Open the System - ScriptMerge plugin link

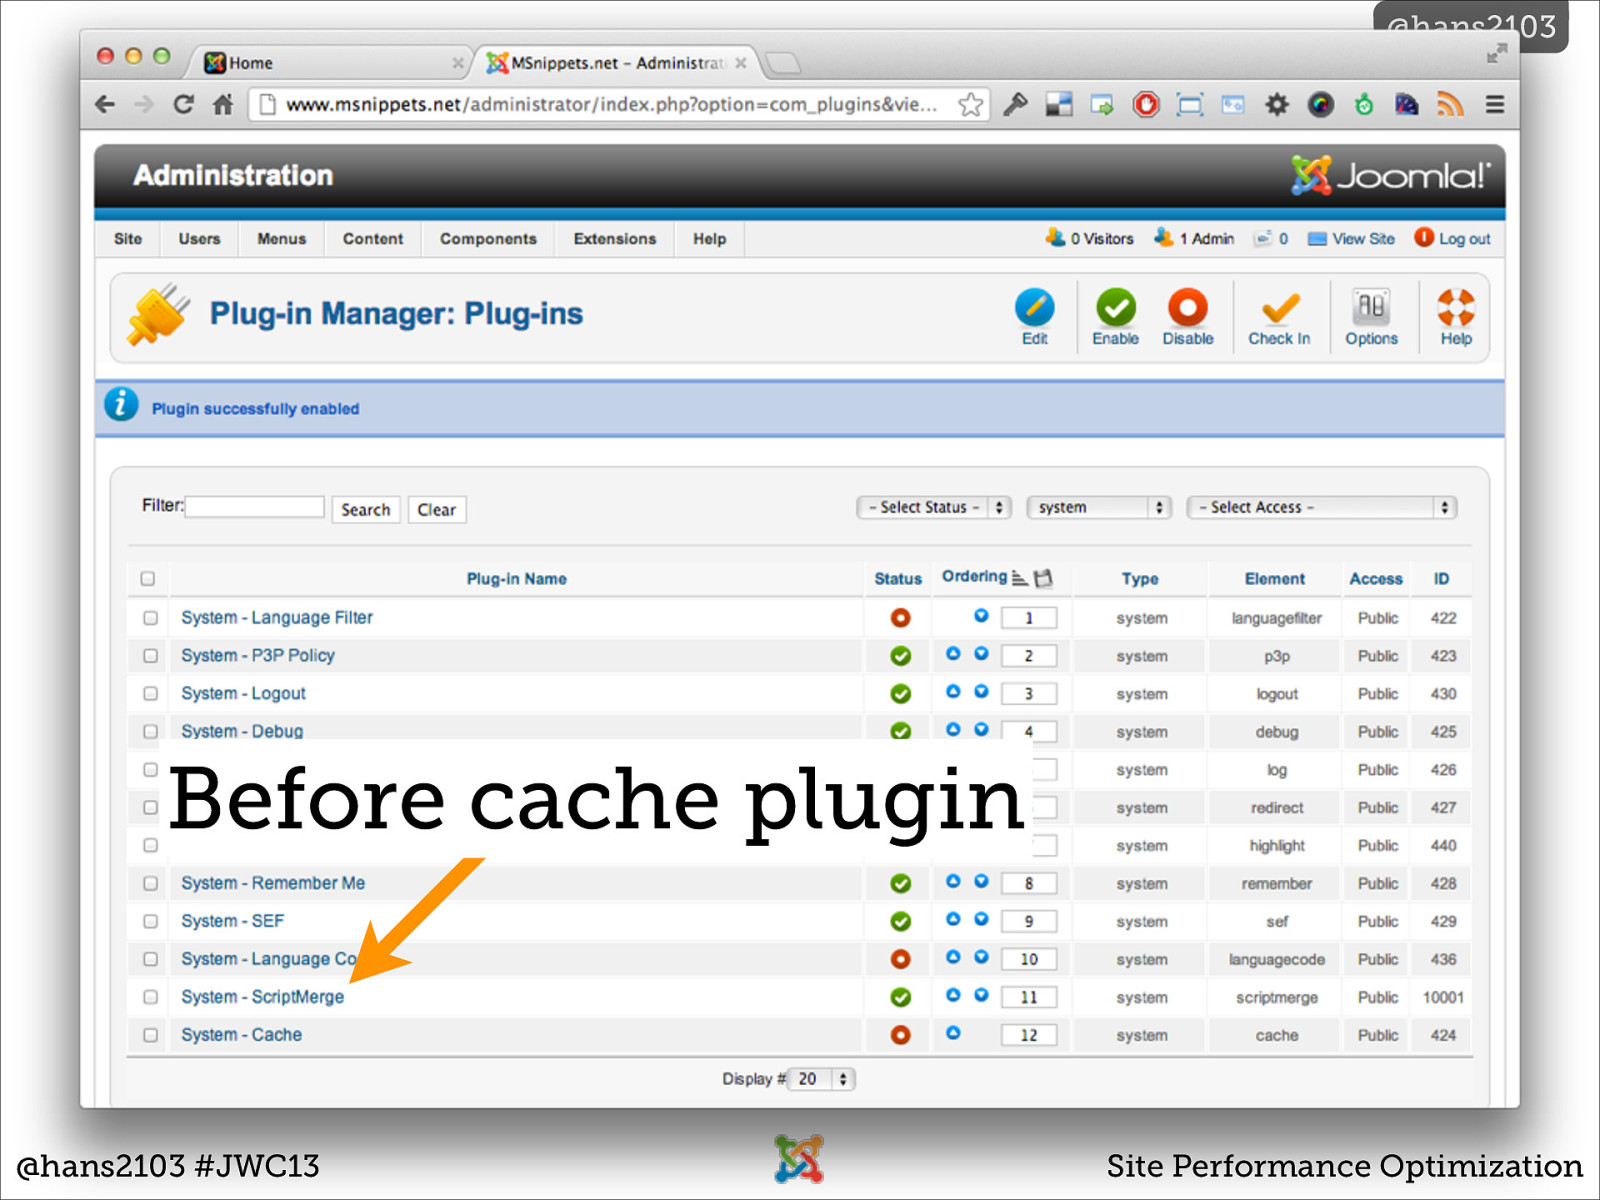point(262,997)
